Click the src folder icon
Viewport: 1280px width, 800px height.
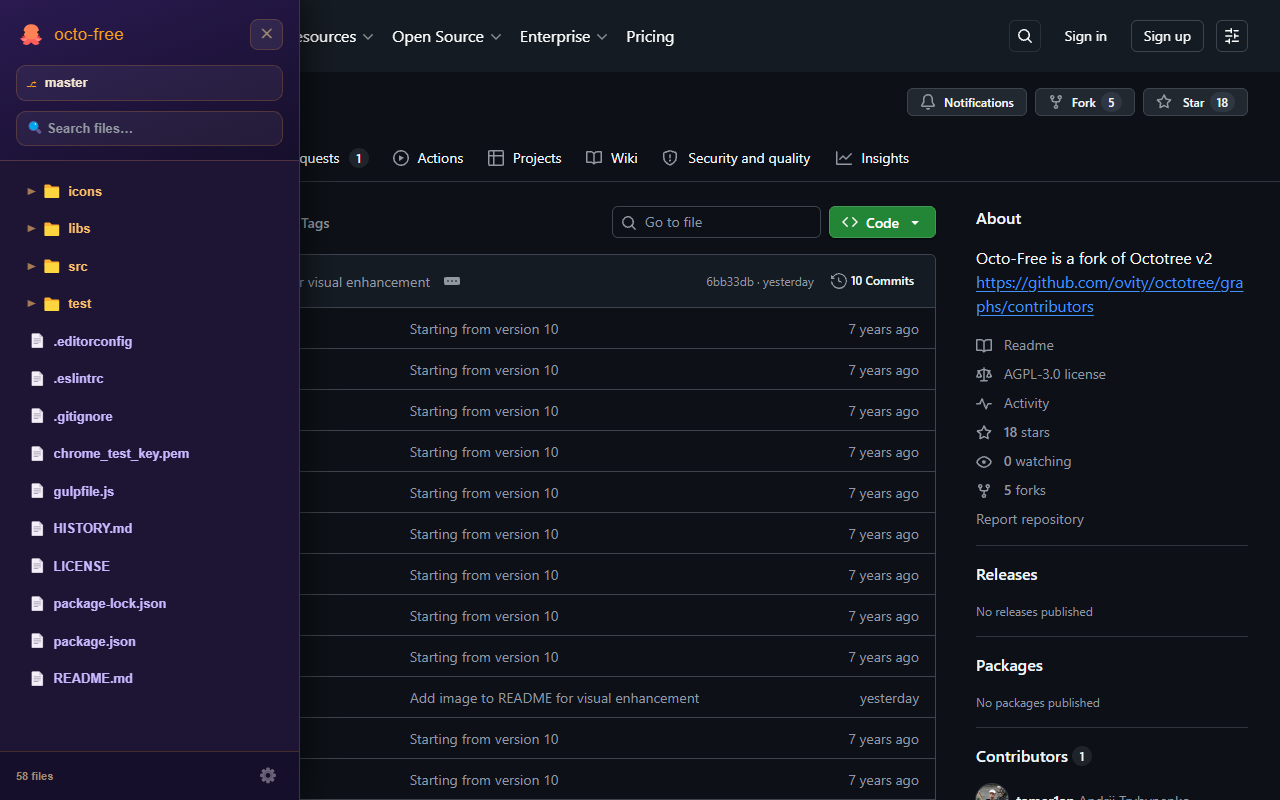[x=52, y=266]
